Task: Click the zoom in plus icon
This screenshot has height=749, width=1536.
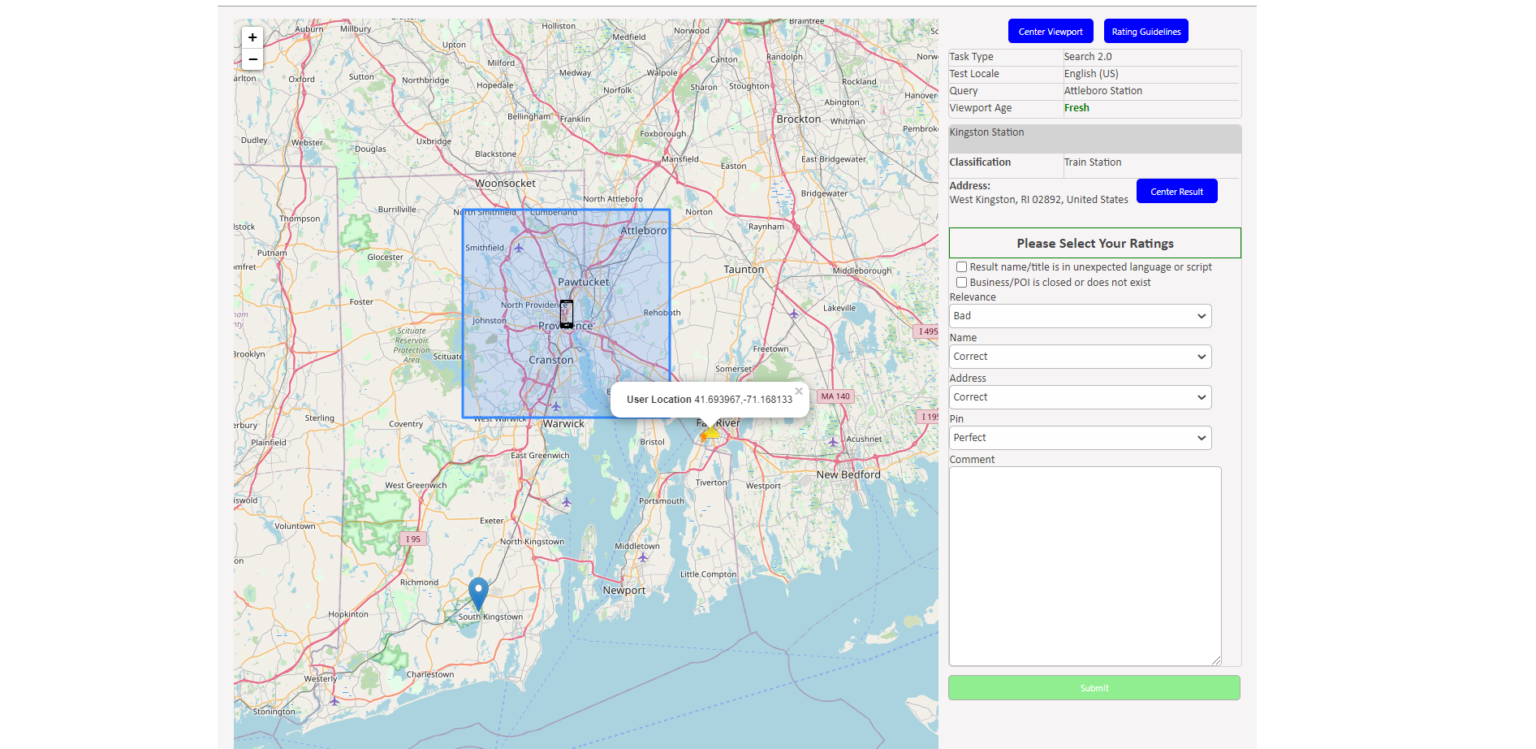Action: click(252, 37)
